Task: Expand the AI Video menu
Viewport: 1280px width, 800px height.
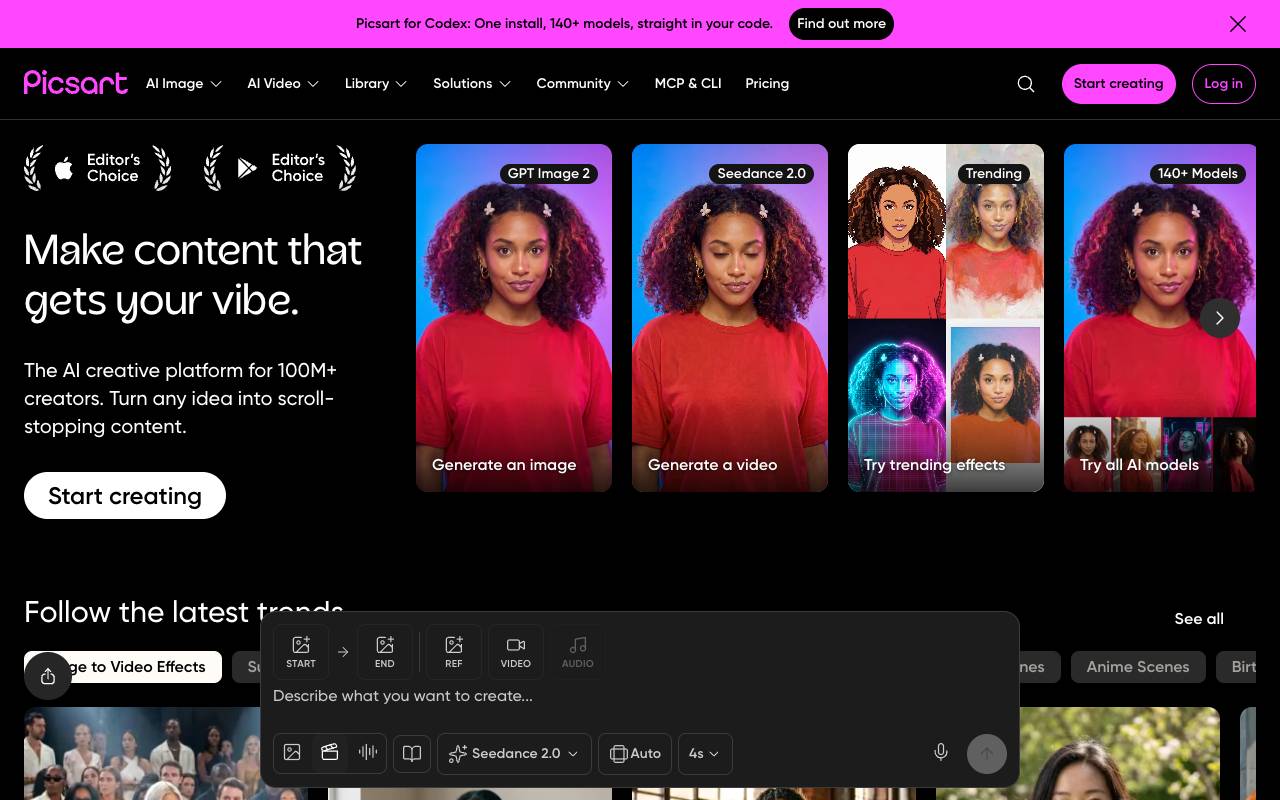Action: tap(283, 84)
